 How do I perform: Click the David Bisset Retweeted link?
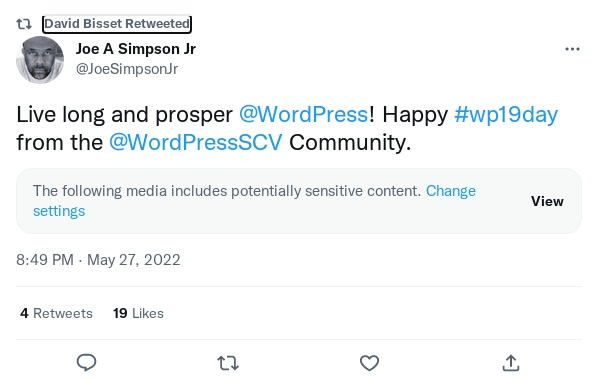(x=117, y=24)
